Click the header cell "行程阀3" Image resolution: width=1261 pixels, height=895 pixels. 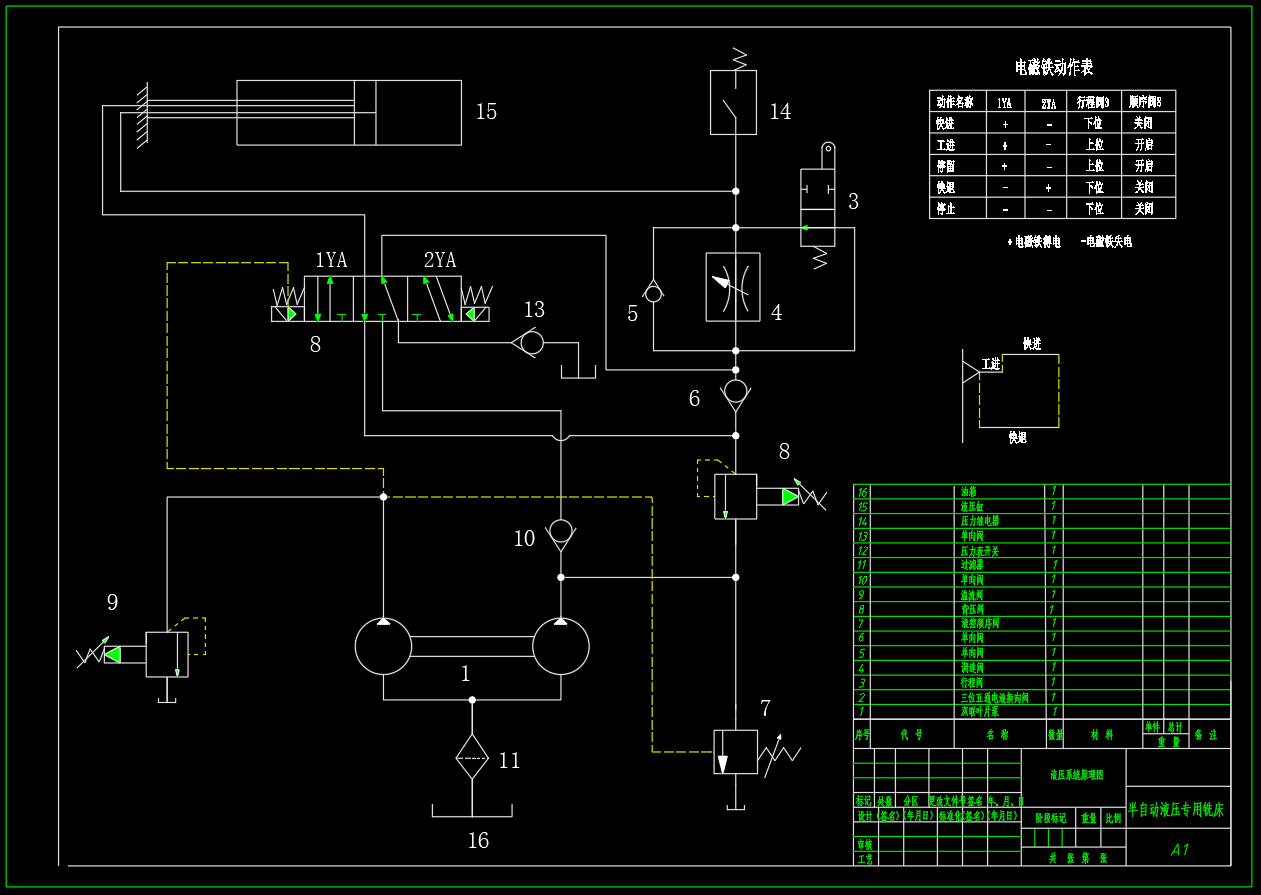1092,102
